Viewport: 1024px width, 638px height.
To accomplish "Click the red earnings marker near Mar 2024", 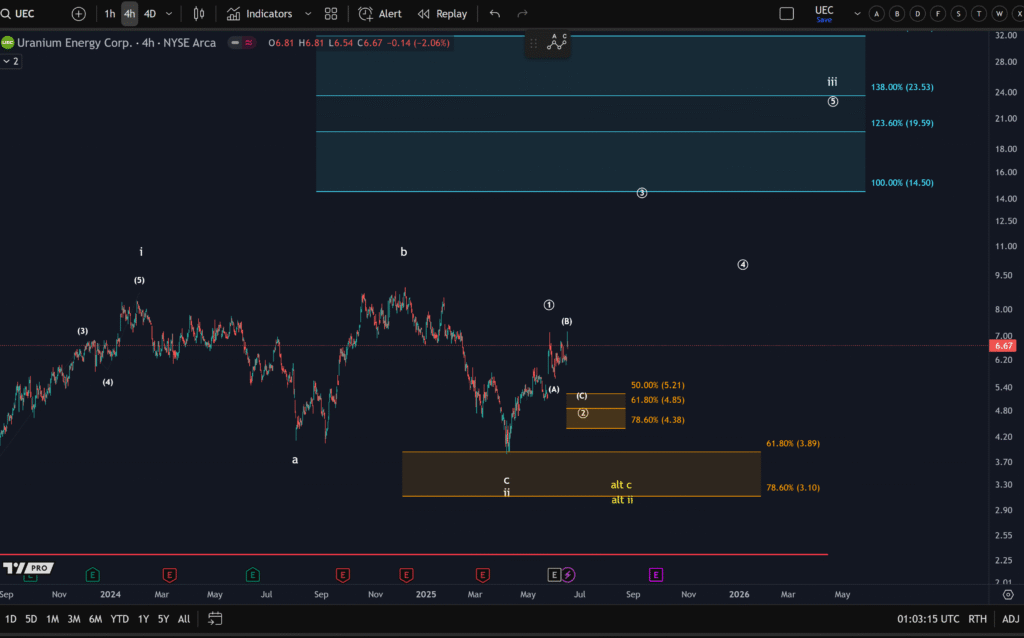I will pos(169,575).
